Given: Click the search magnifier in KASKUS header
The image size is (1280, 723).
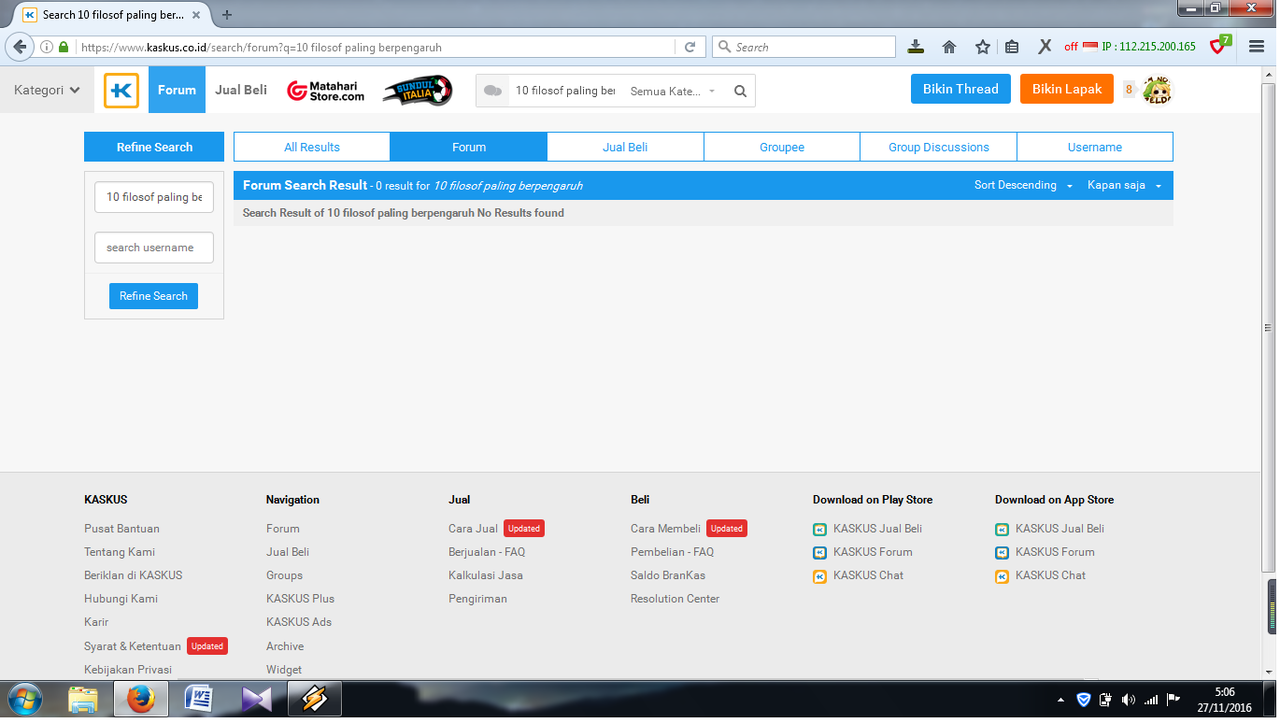Looking at the screenshot, I should click(x=740, y=91).
